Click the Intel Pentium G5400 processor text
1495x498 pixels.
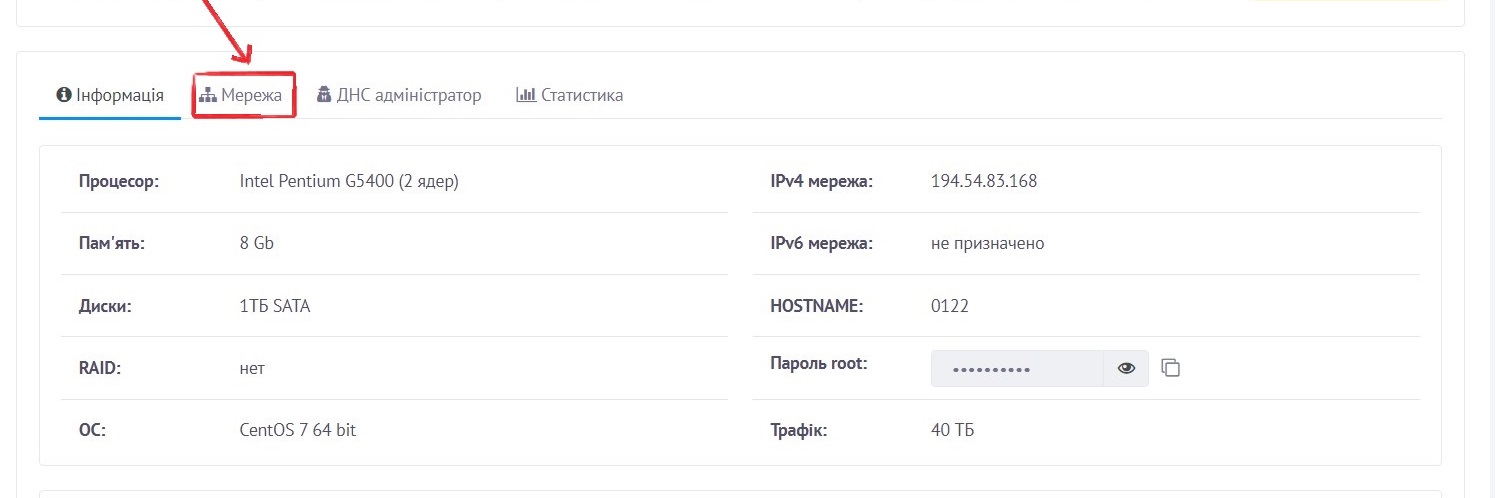(x=349, y=182)
